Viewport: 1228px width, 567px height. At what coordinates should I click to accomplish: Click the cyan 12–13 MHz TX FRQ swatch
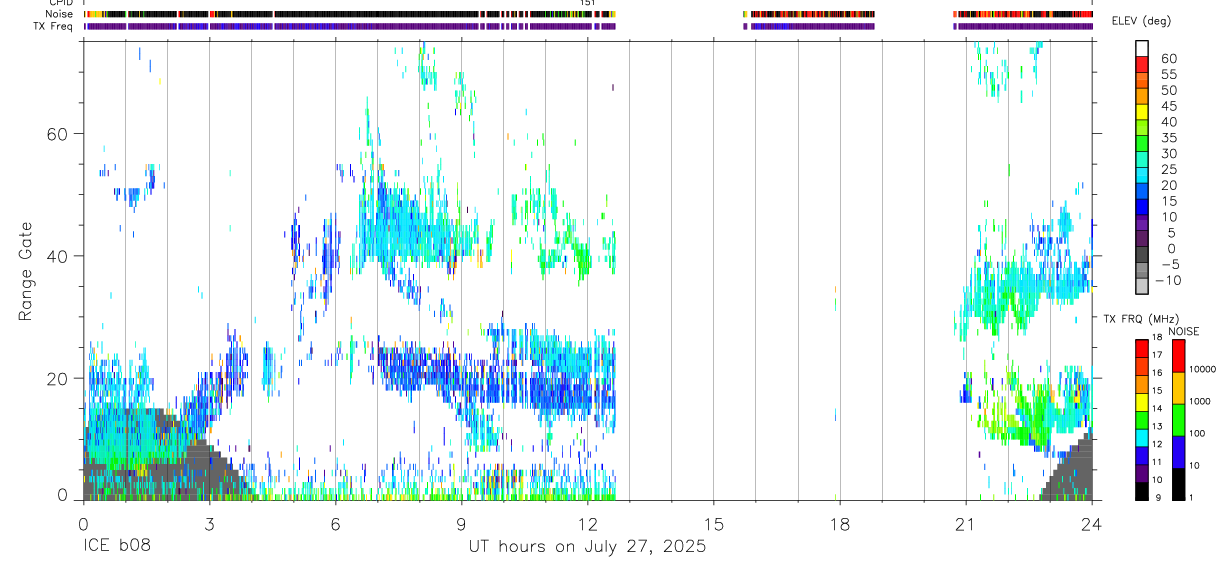(x=1141, y=438)
